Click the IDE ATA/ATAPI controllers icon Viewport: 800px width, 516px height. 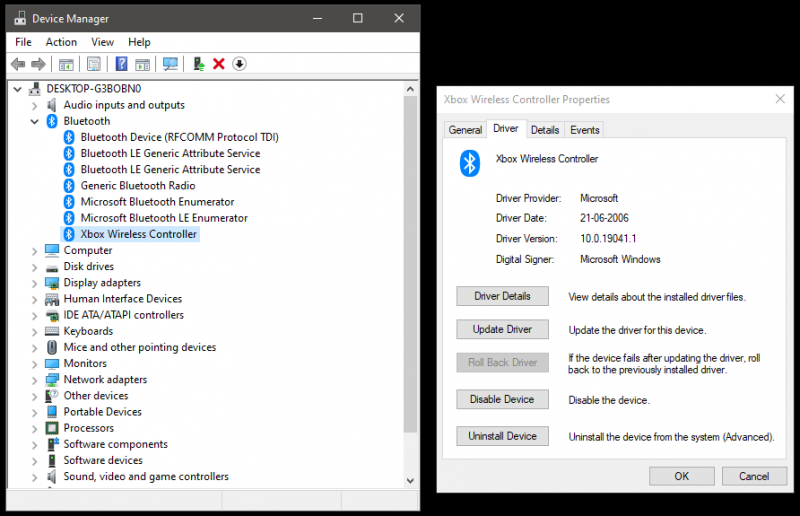click(52, 315)
